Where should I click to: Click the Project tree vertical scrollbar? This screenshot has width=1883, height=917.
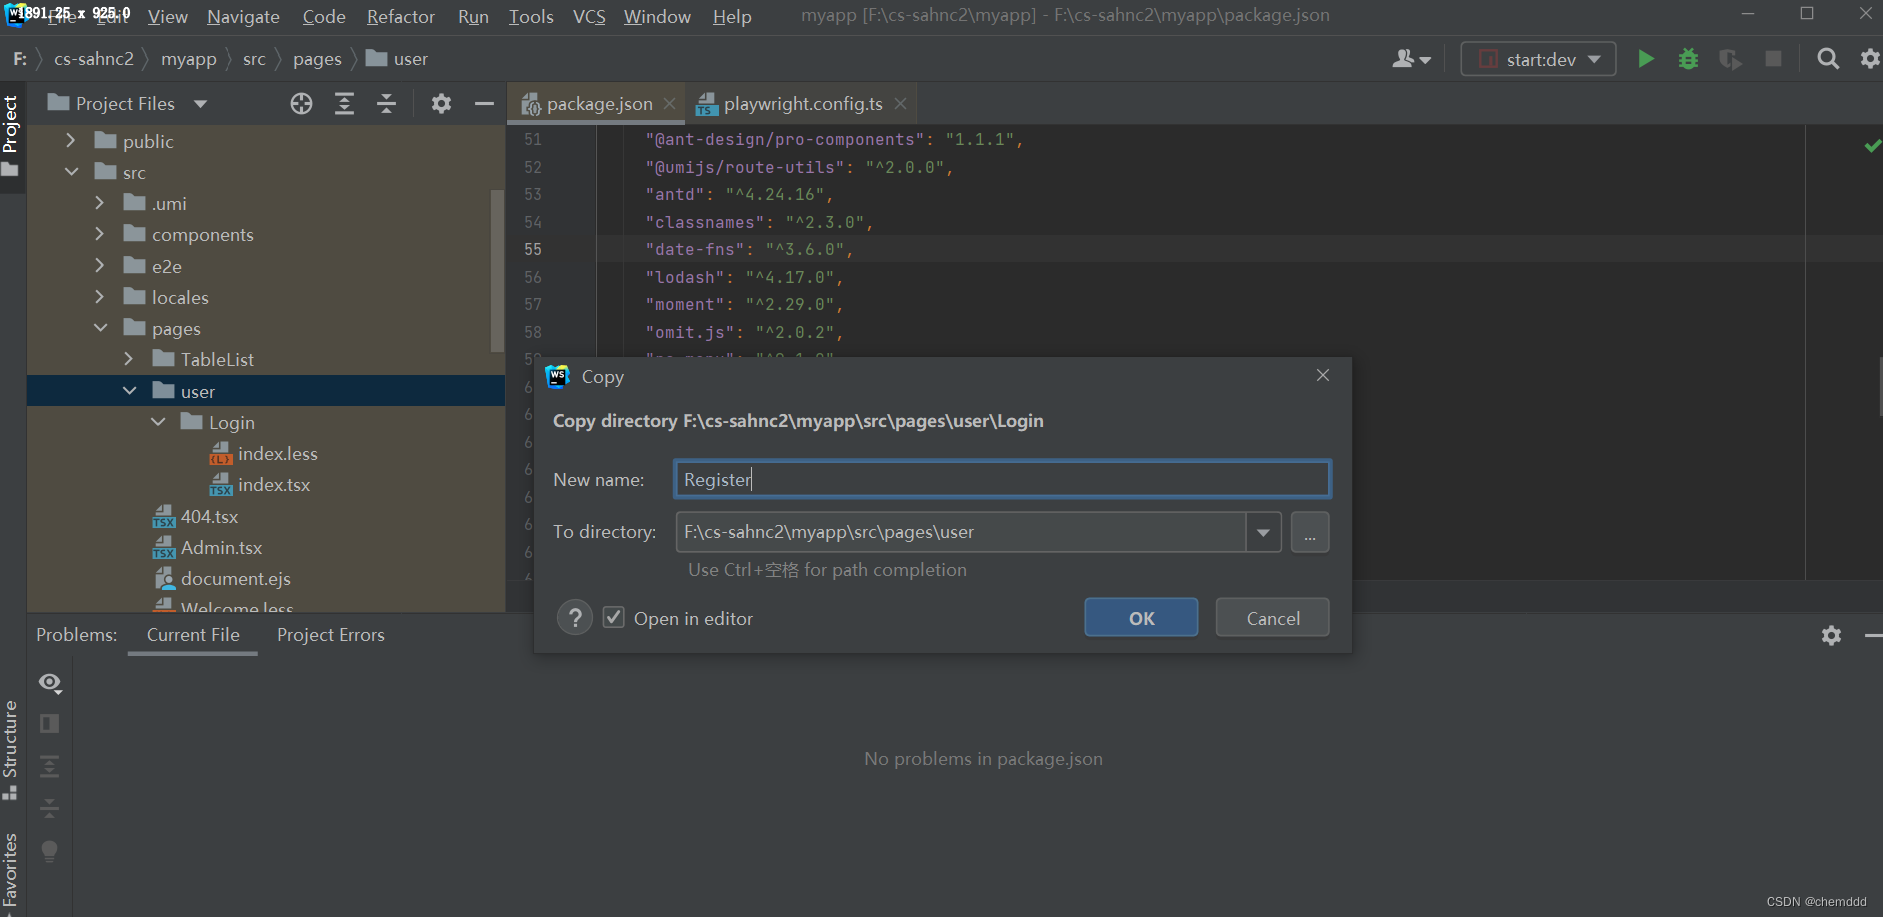(497, 270)
